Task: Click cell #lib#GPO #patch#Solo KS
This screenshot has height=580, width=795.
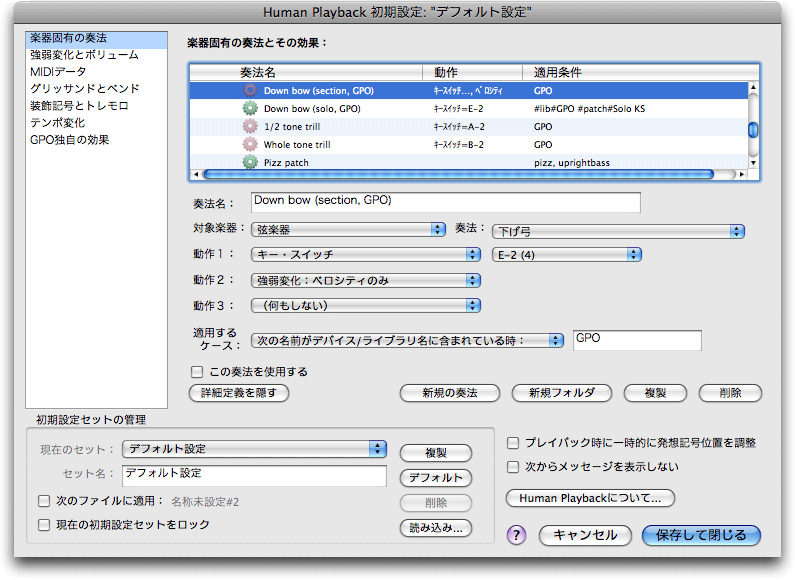Action: coord(589,108)
